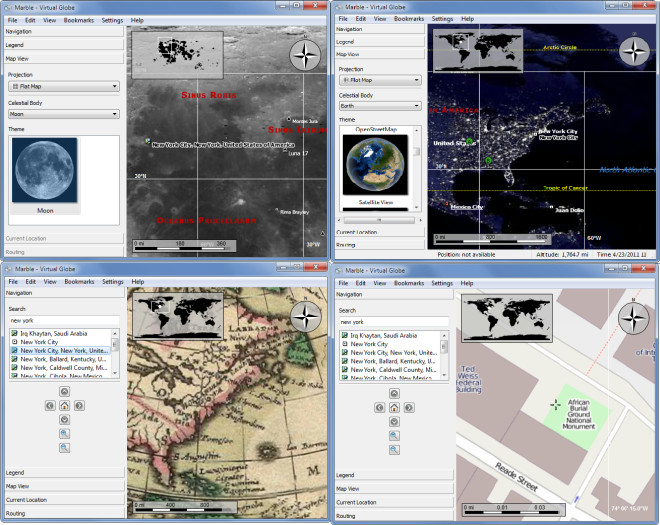660x525 pixels.
Task: Select Satellite View globe theme thumbnail
Action: click(375, 165)
